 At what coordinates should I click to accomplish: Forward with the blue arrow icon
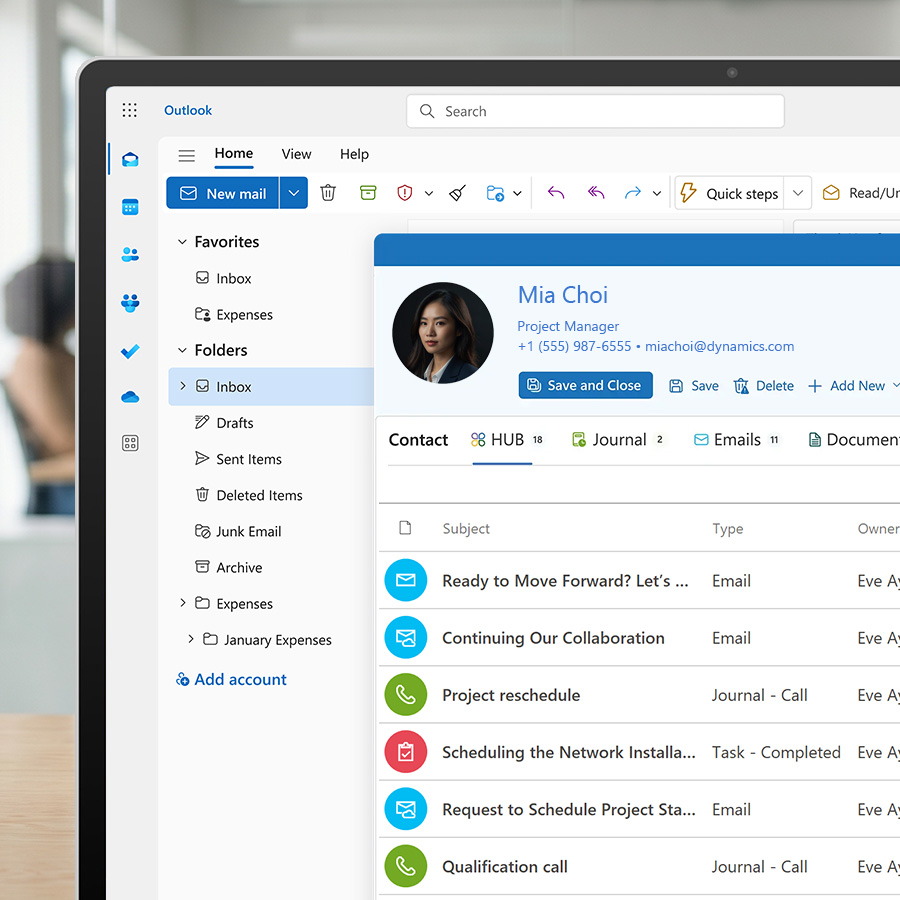point(633,193)
